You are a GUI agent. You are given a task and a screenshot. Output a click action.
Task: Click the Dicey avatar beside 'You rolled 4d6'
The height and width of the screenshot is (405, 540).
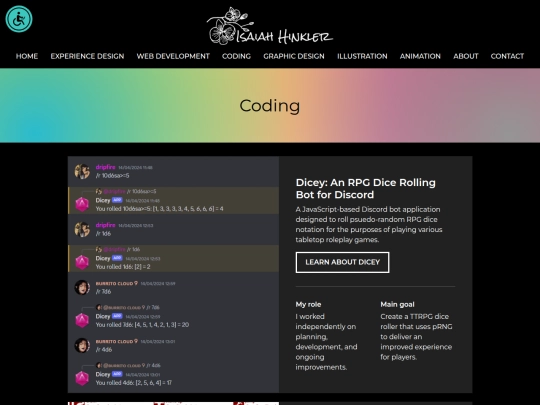(82, 378)
